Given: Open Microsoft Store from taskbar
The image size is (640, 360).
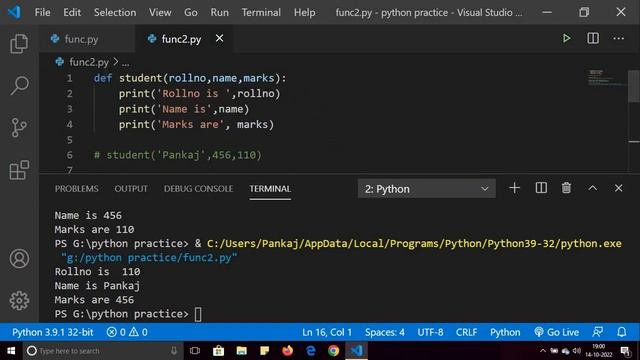Looking at the screenshot, I should [x=218, y=351].
